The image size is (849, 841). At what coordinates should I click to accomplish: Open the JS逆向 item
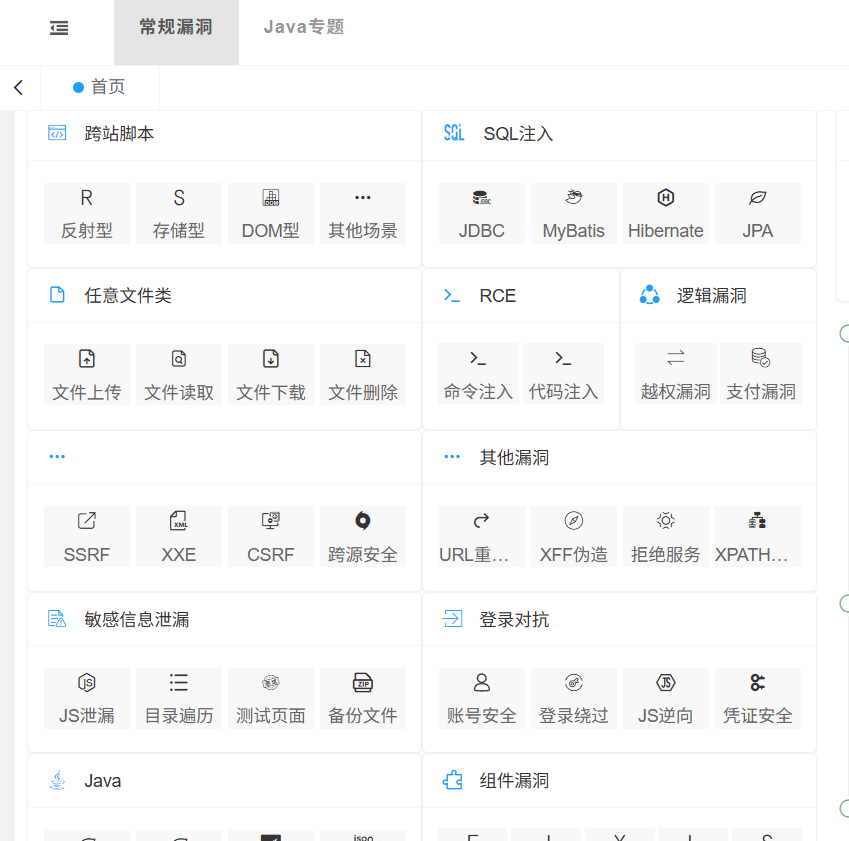coord(665,698)
